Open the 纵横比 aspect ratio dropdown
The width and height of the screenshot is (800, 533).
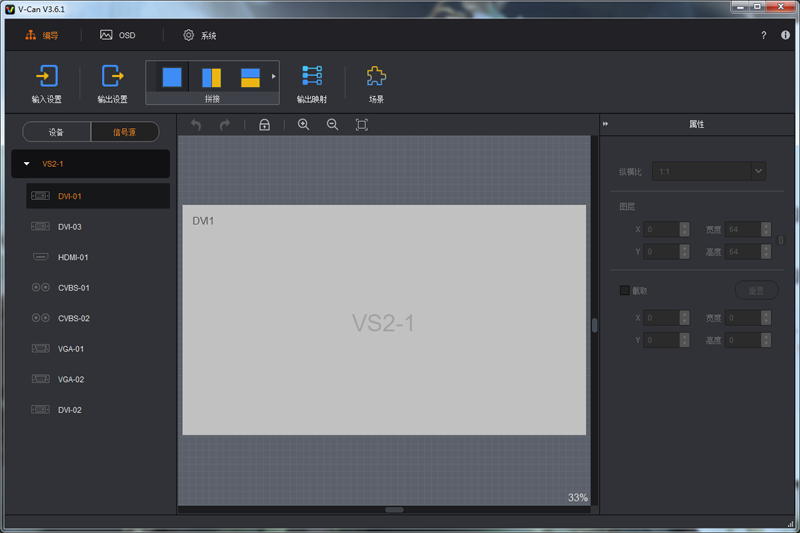pos(757,171)
